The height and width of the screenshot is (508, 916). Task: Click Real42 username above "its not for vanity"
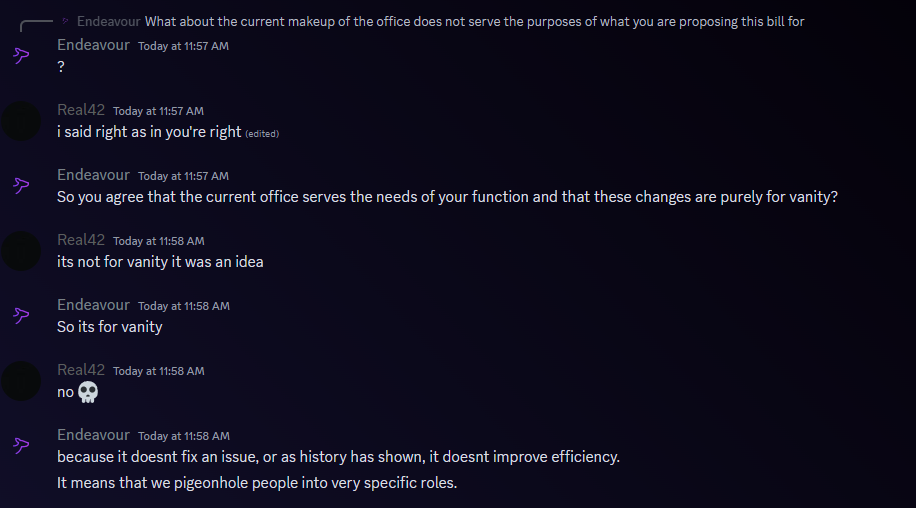81,240
